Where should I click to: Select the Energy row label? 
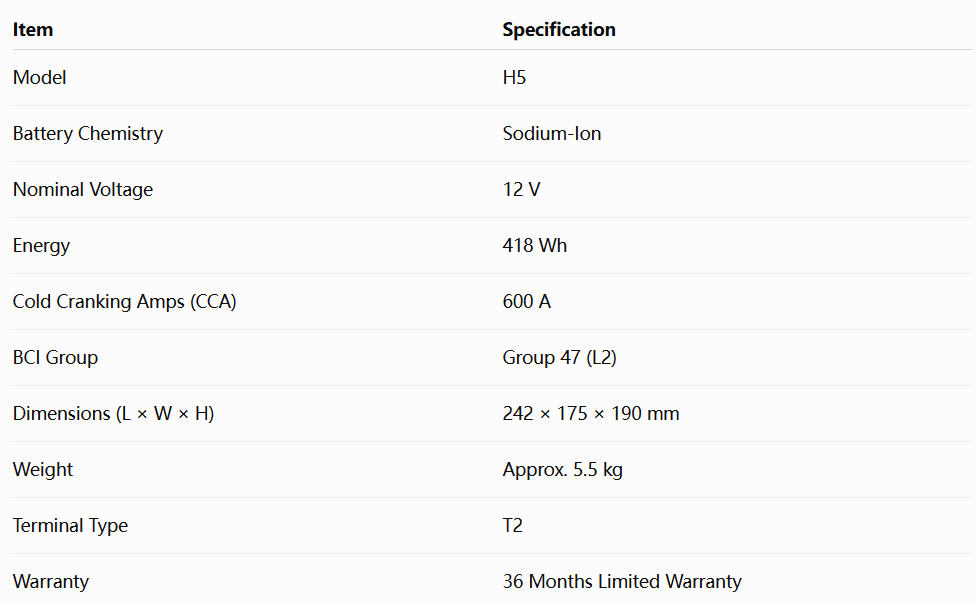(41, 245)
